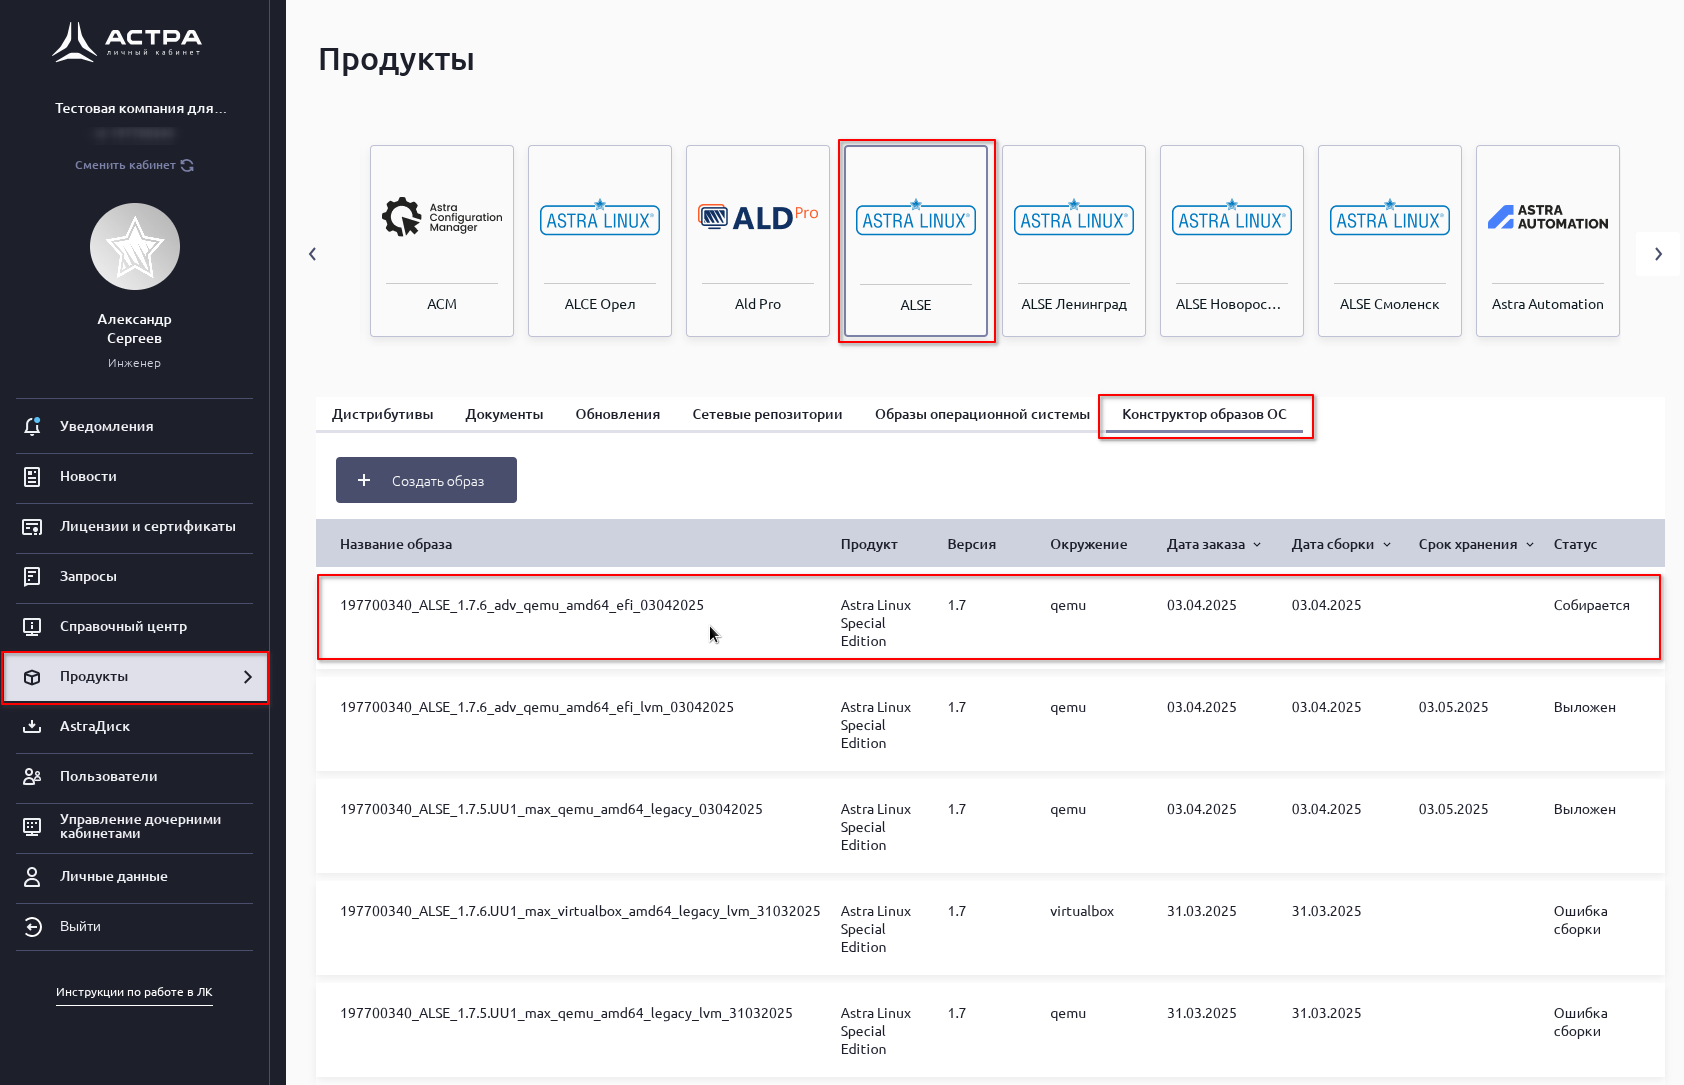
Task: Click the Licenses and certificates icon
Action: pyautogui.click(x=32, y=527)
